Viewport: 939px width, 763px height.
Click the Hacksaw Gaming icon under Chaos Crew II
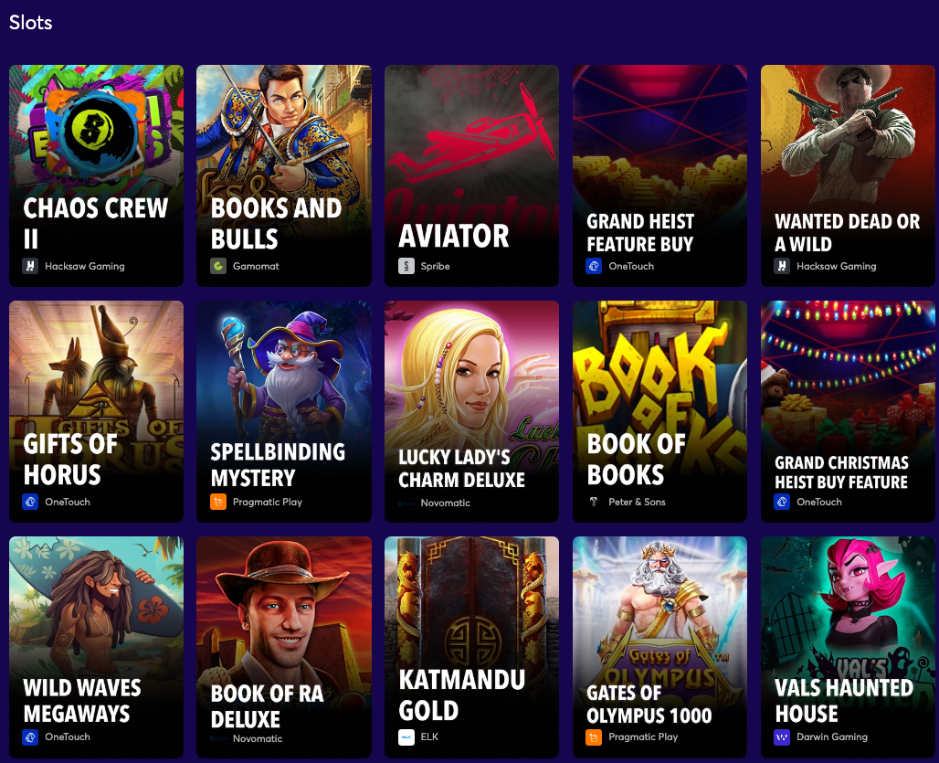[31, 266]
